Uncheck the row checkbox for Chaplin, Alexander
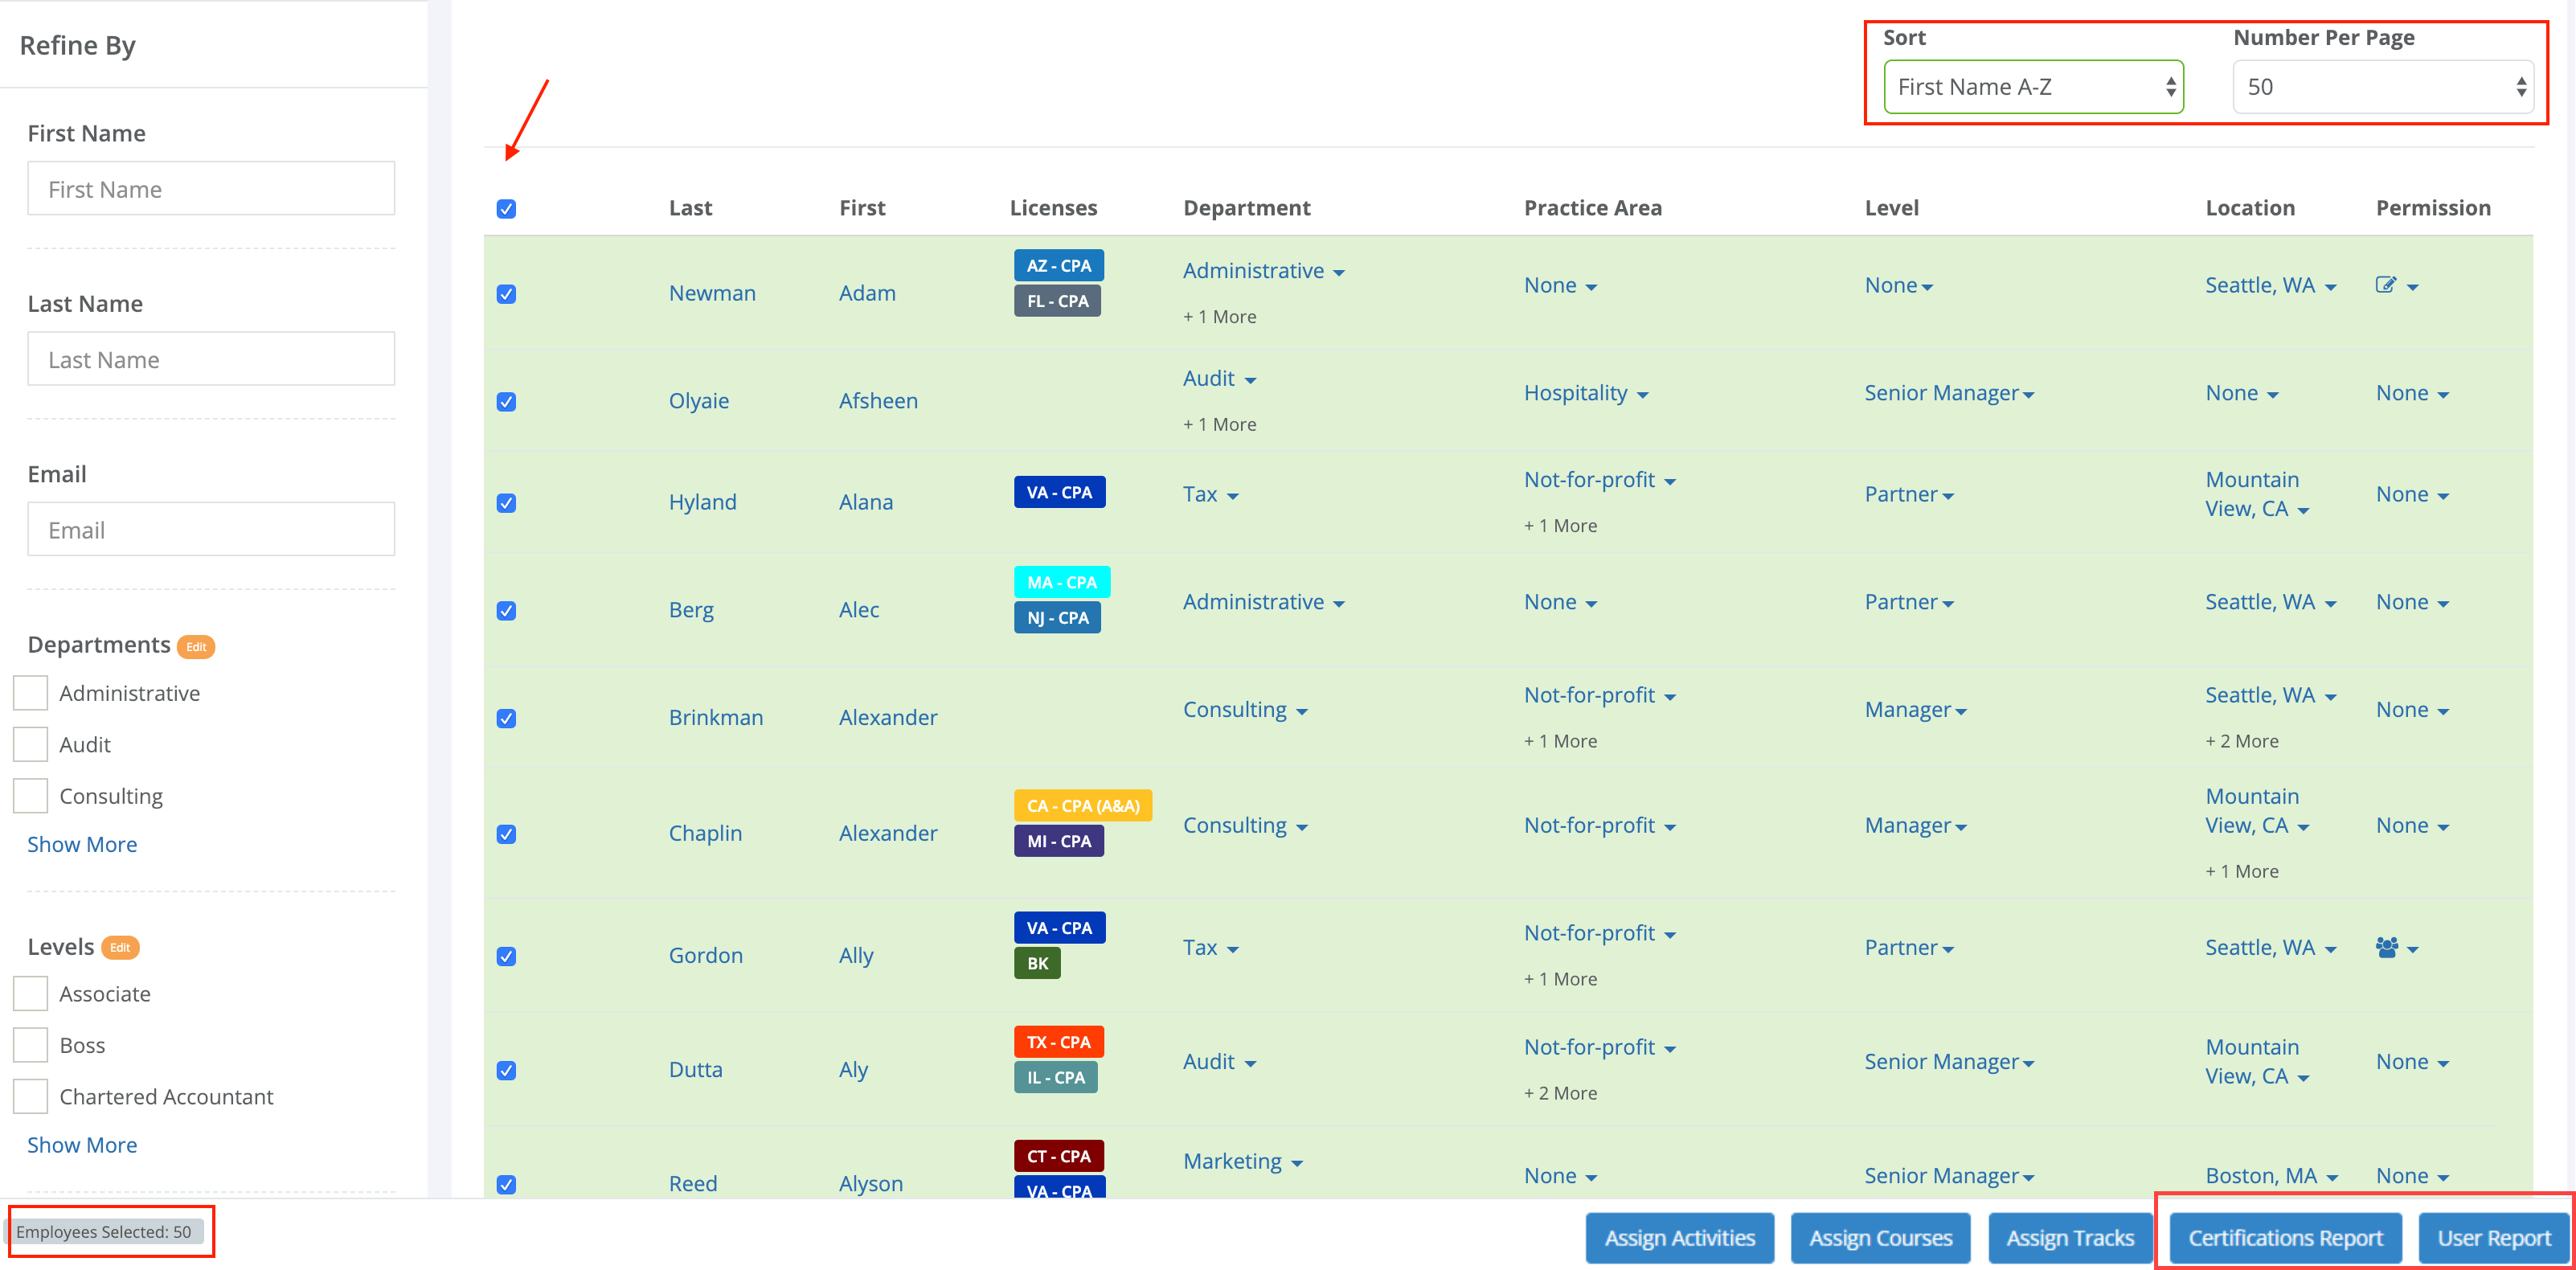 click(x=506, y=834)
